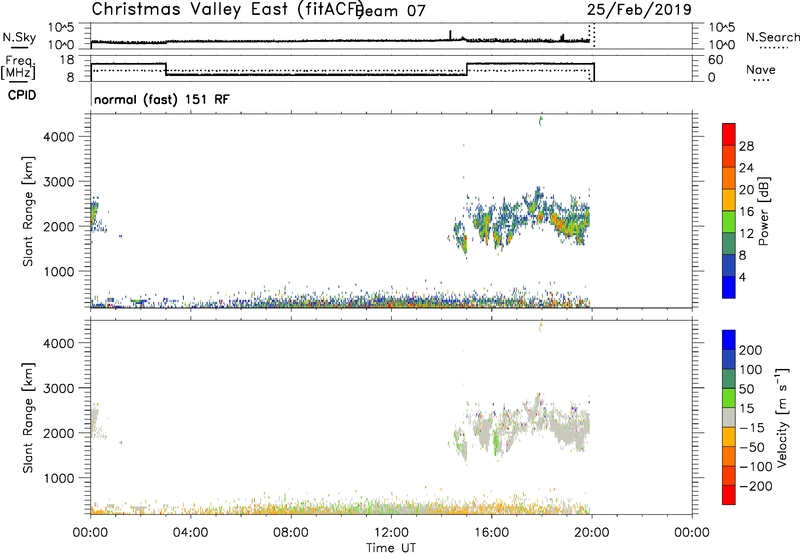
Task: Click the "Freq. [MHz]" axis label
Action: click(18, 67)
